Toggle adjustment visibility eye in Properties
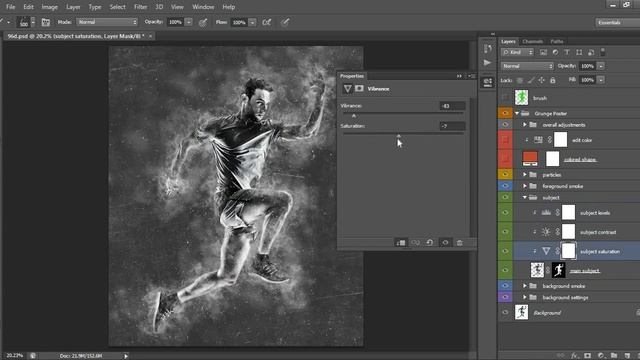640x360 pixels. tap(445, 243)
